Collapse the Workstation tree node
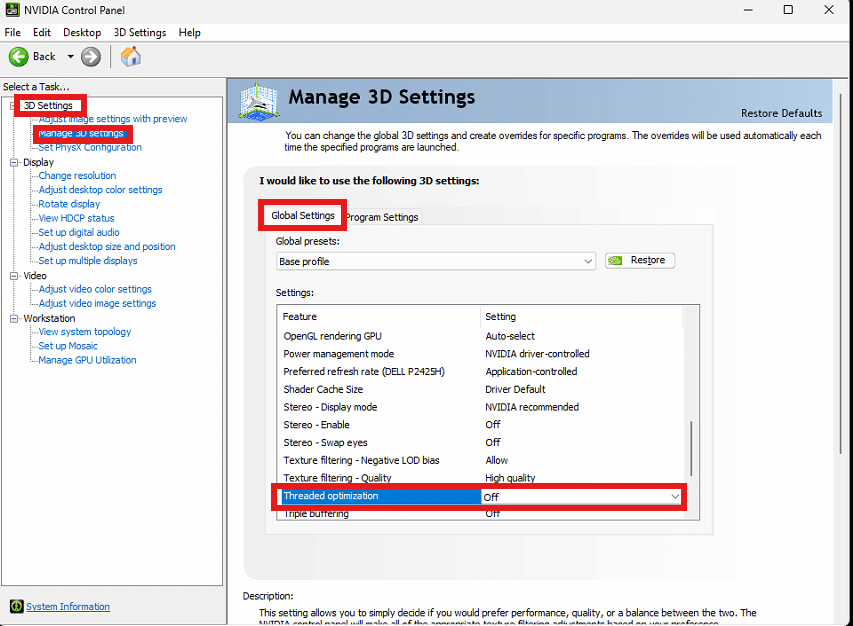 [x=14, y=318]
